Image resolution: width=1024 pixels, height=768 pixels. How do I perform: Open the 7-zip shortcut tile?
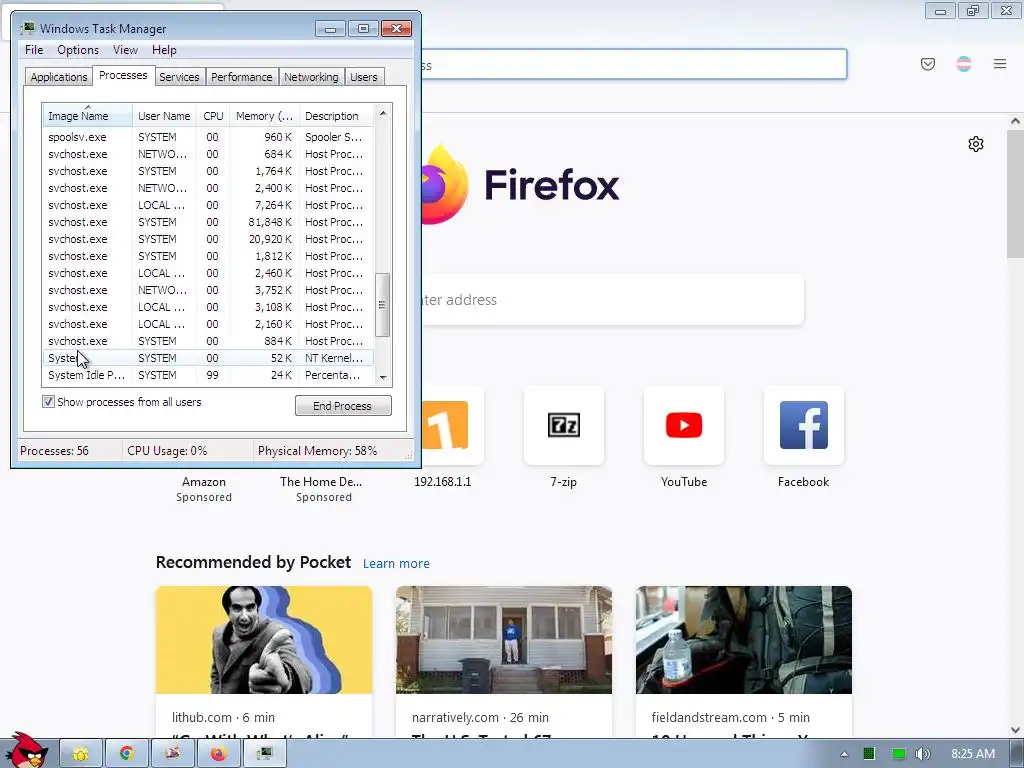(564, 425)
